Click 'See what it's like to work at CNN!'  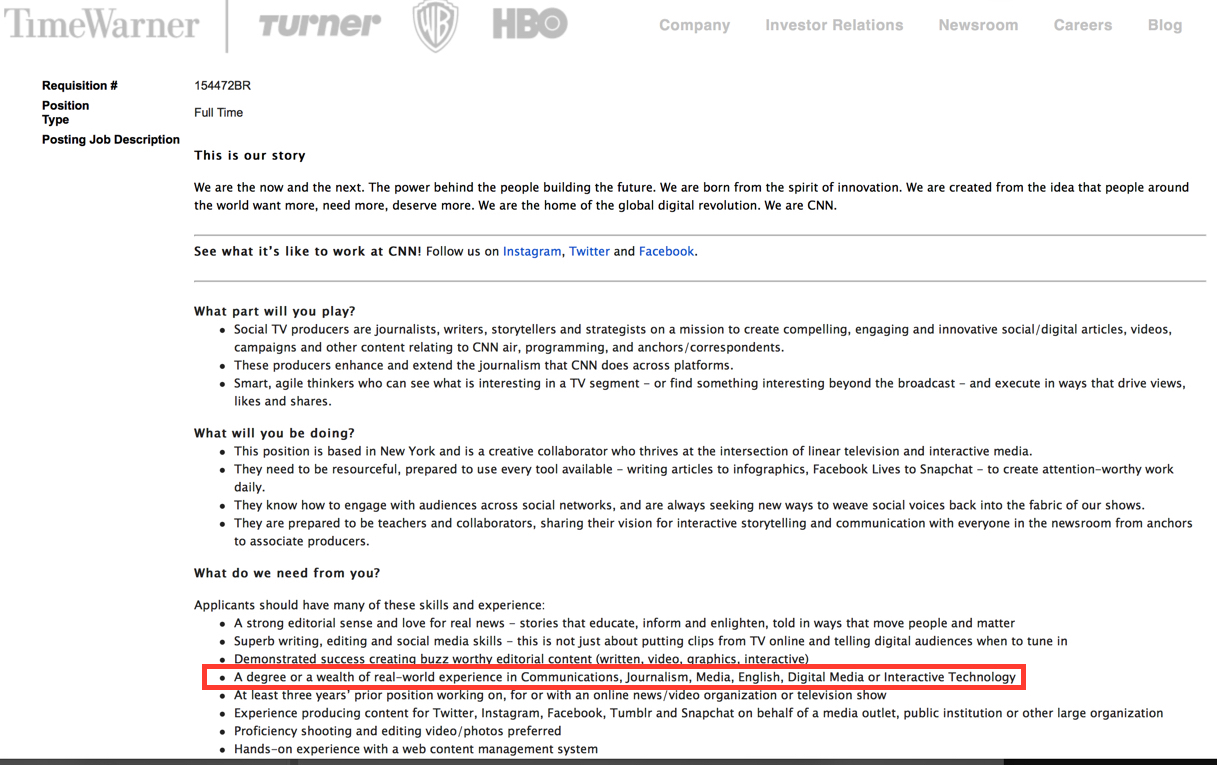[x=308, y=251]
